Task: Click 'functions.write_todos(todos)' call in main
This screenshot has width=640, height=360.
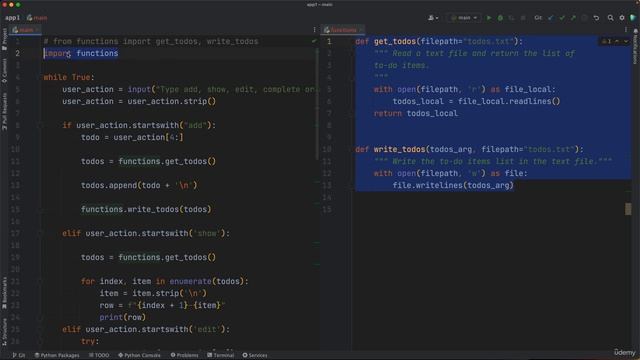Action: coord(146,209)
